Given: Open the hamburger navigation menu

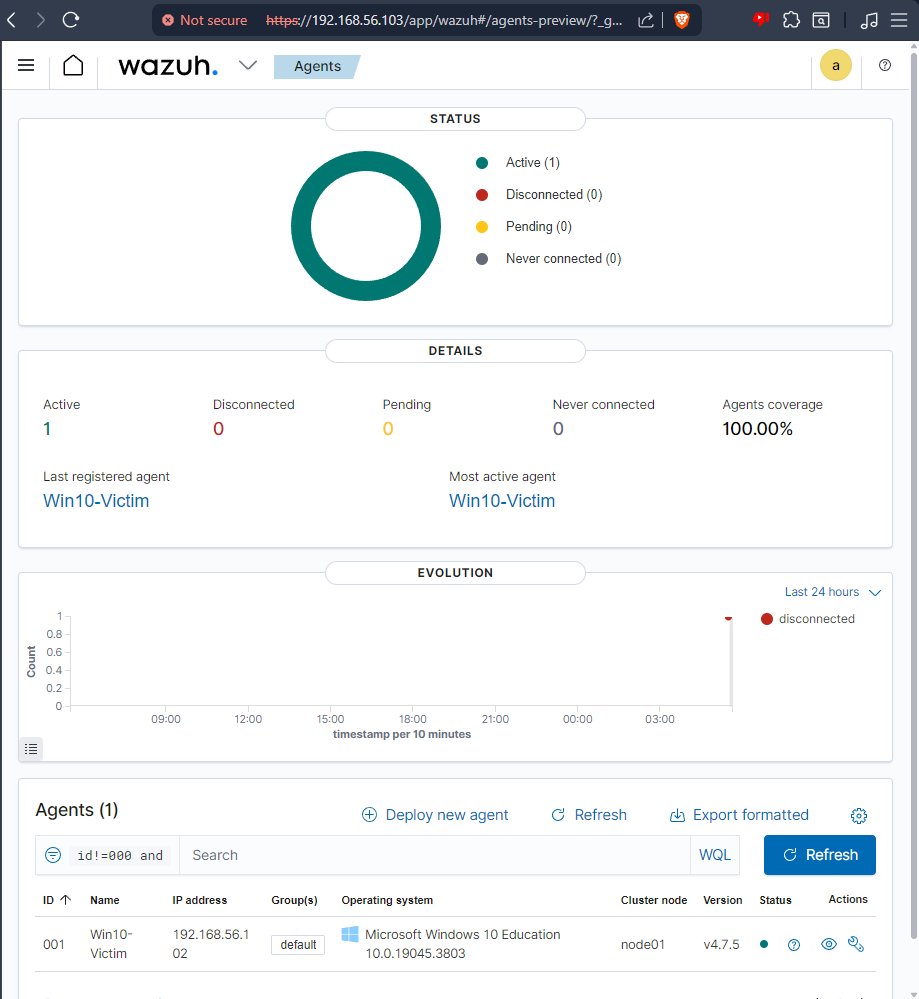Looking at the screenshot, I should [x=26, y=65].
